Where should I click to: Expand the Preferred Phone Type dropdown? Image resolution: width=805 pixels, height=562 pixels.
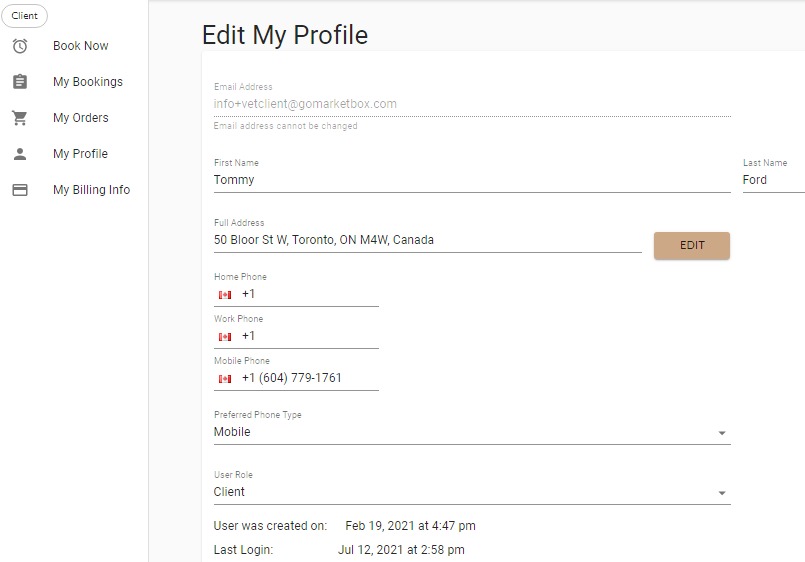click(472, 432)
